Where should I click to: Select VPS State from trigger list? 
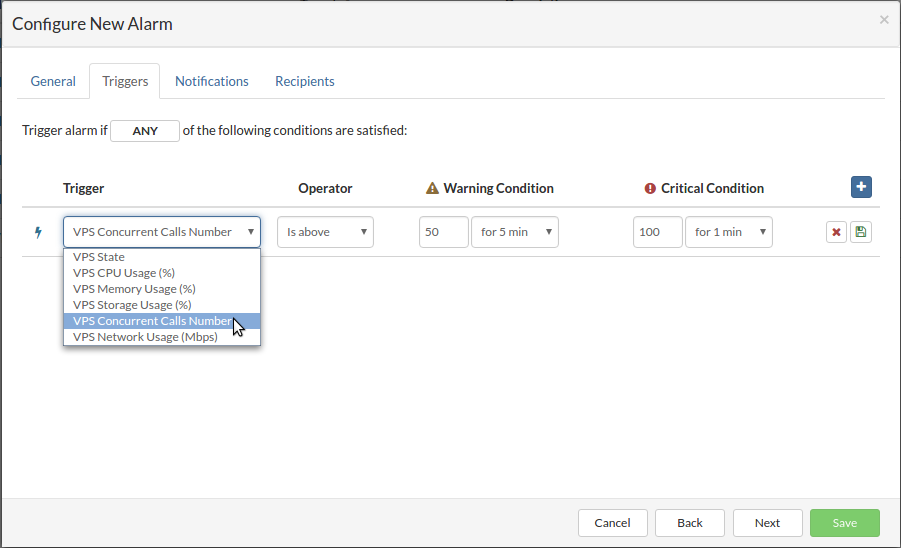click(99, 257)
